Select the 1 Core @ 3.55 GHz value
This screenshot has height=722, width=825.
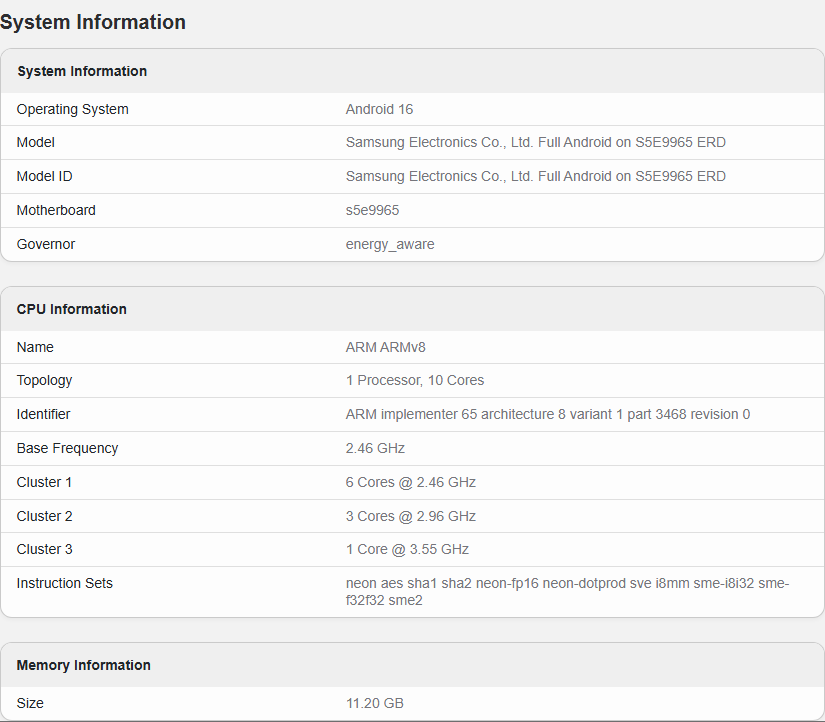407,549
